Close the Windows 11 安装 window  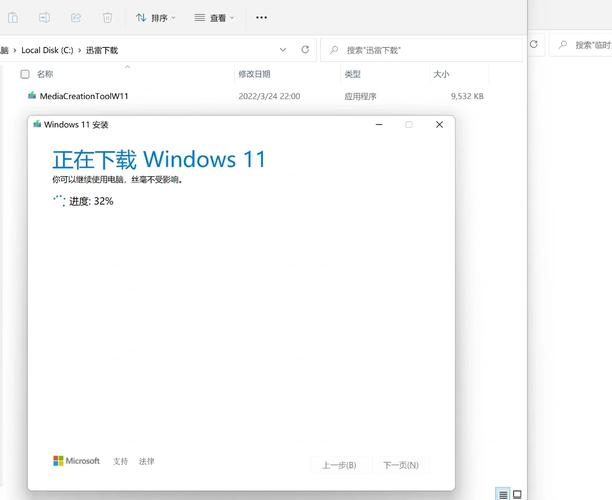pyautogui.click(x=439, y=125)
